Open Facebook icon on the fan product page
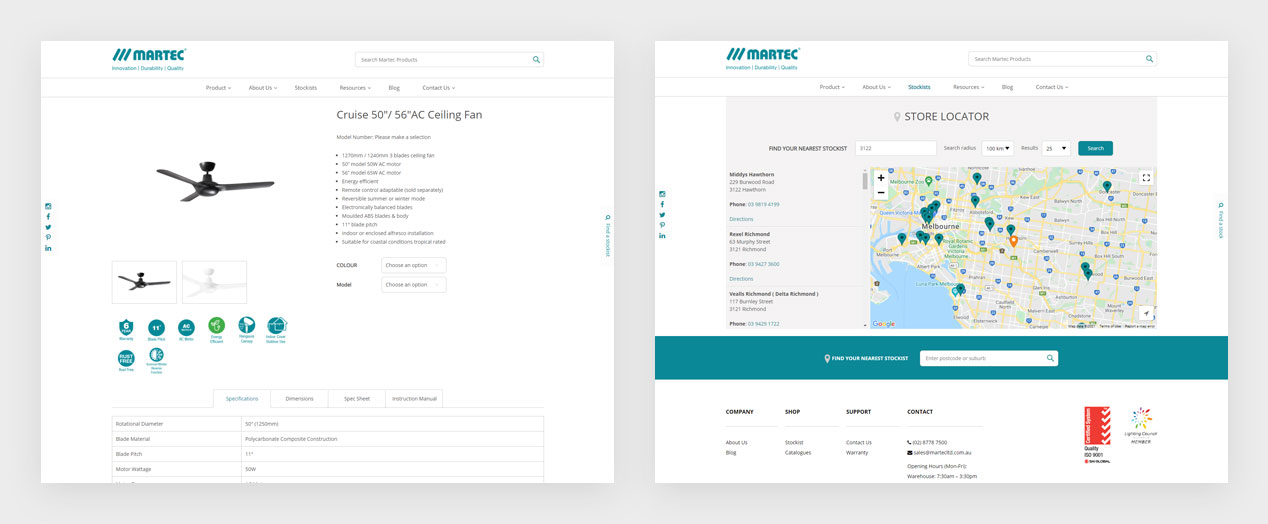This screenshot has height=524, width=1268. click(x=48, y=216)
